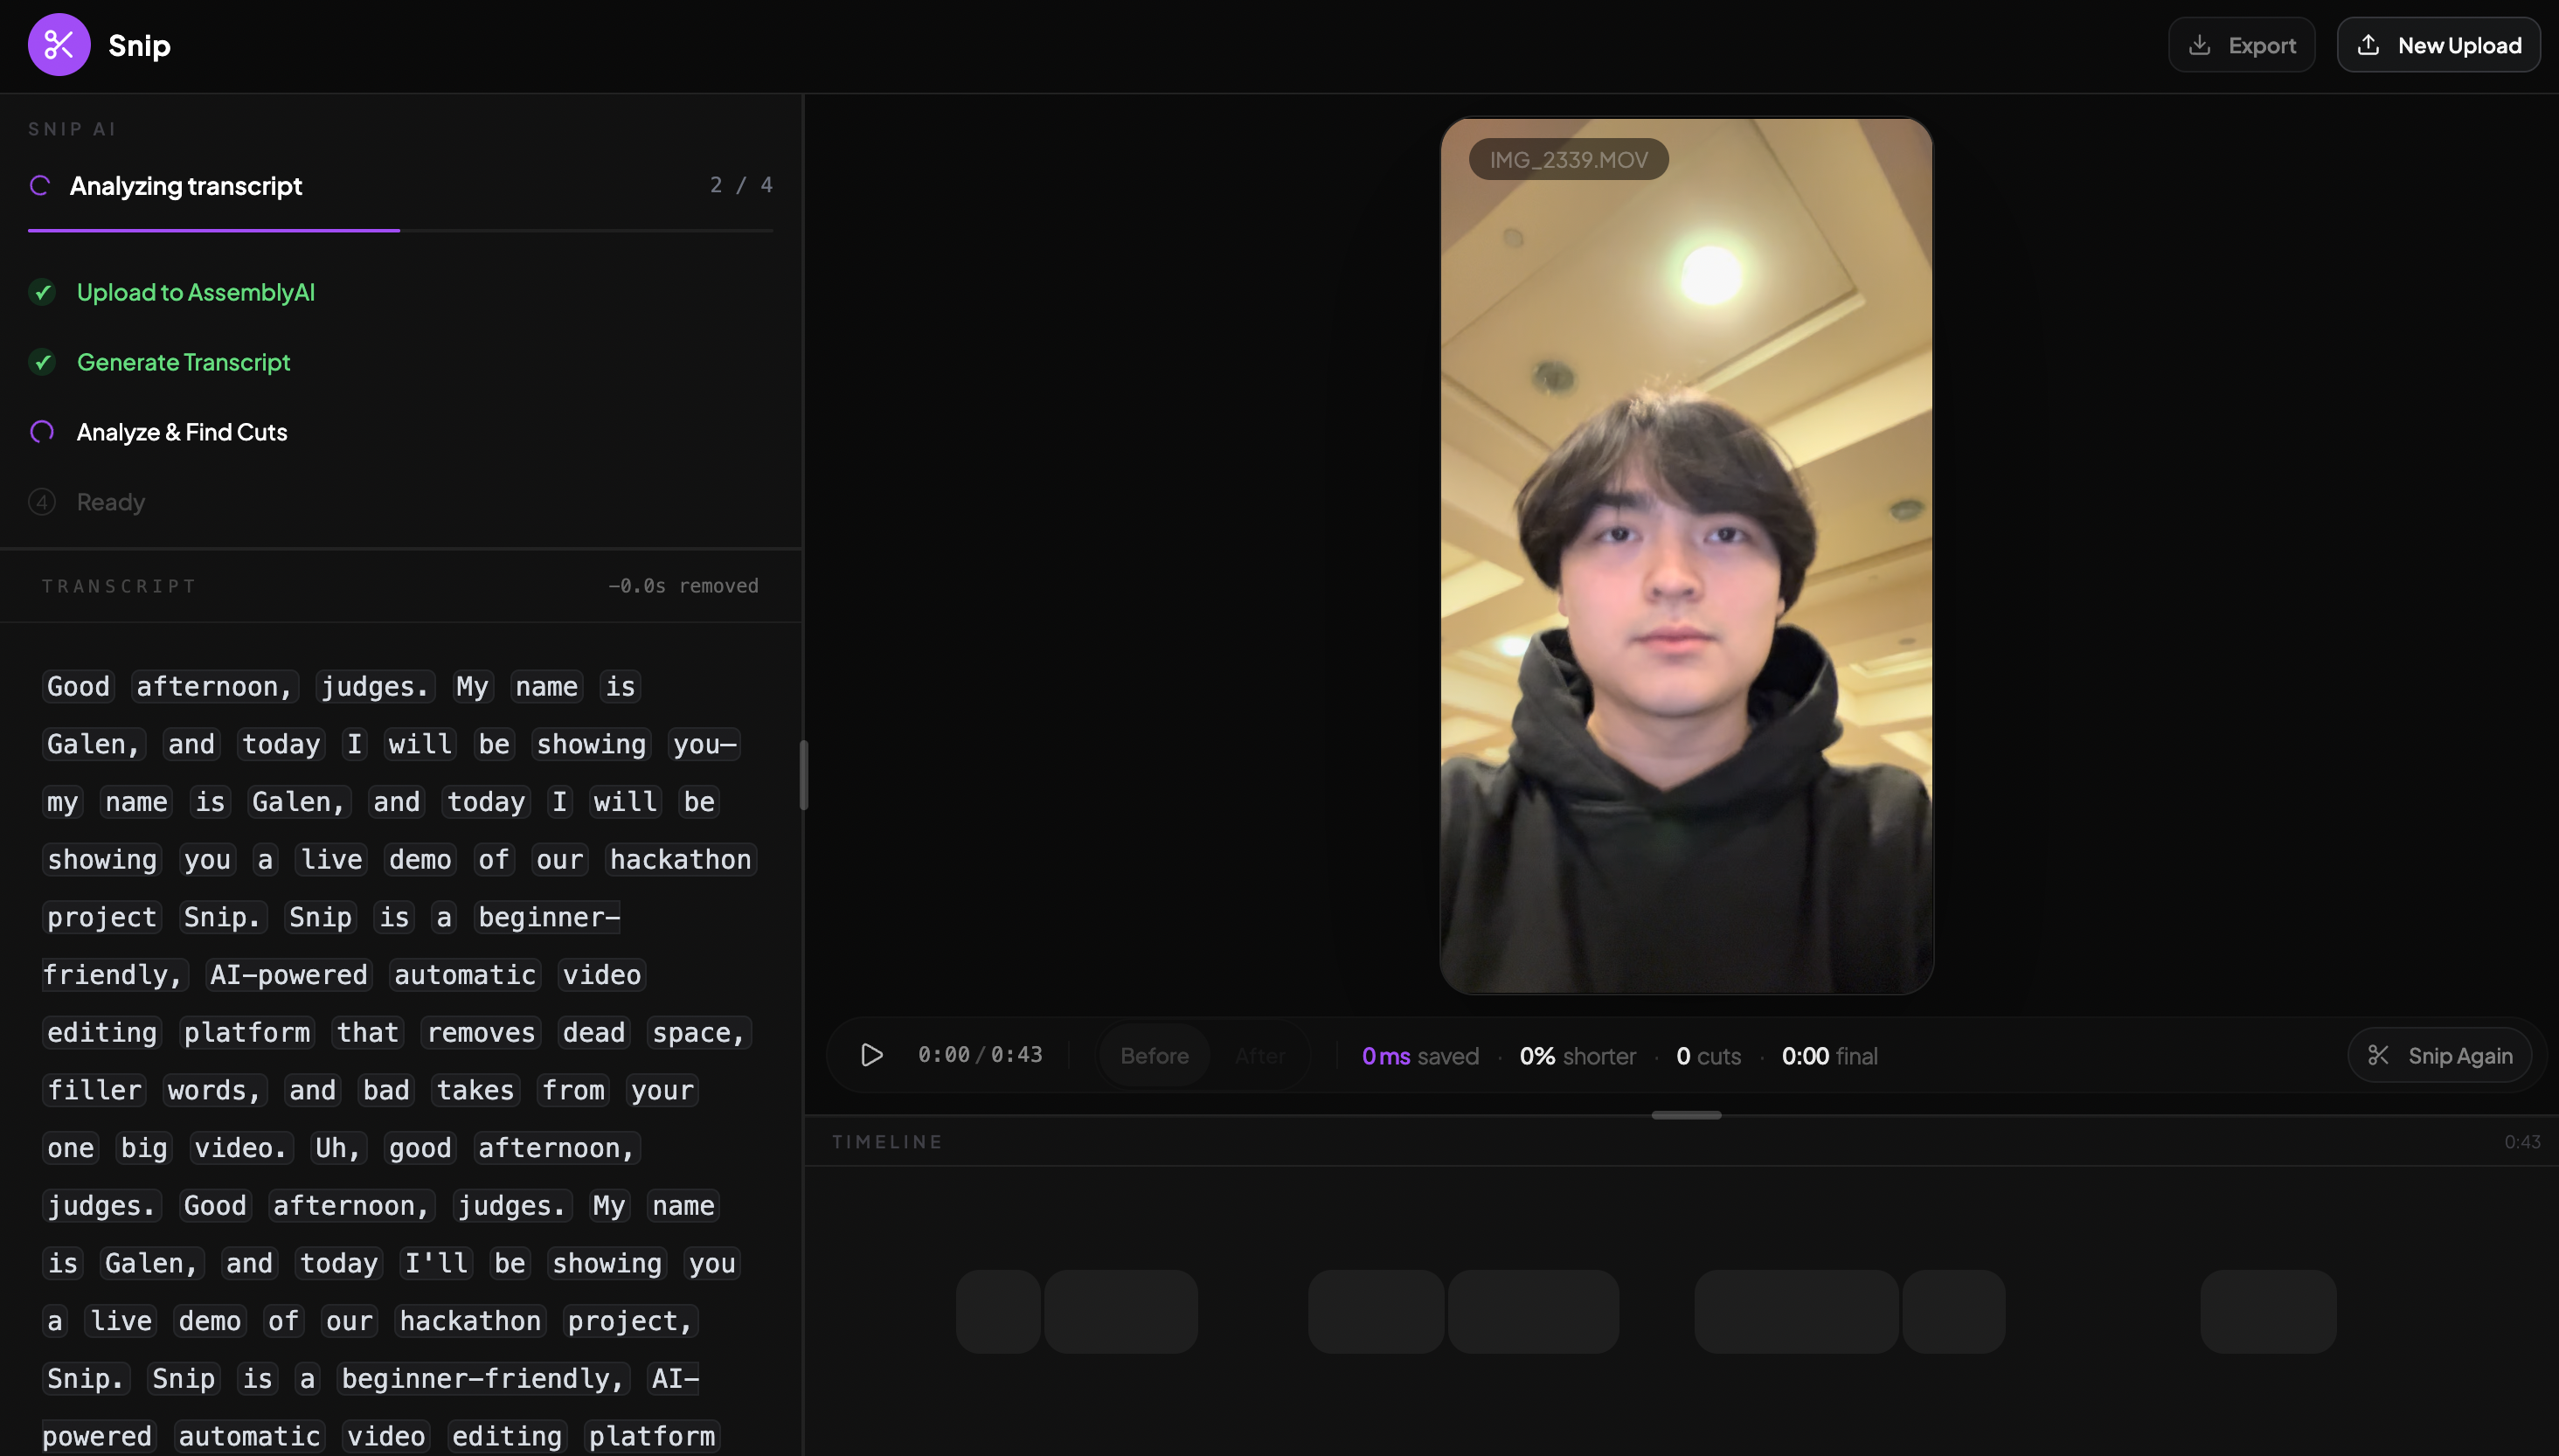This screenshot has width=2559, height=1456.
Task: Switch to the After view toggle
Action: pos(1260,1055)
